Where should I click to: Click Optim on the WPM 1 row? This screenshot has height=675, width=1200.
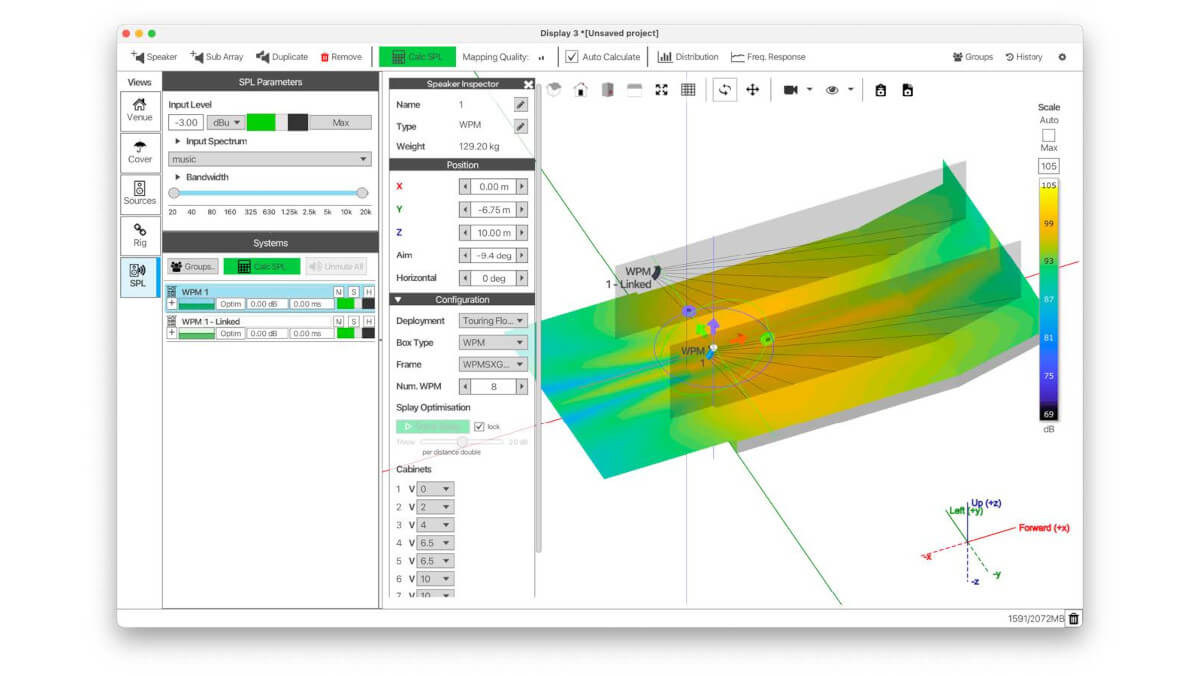click(231, 304)
